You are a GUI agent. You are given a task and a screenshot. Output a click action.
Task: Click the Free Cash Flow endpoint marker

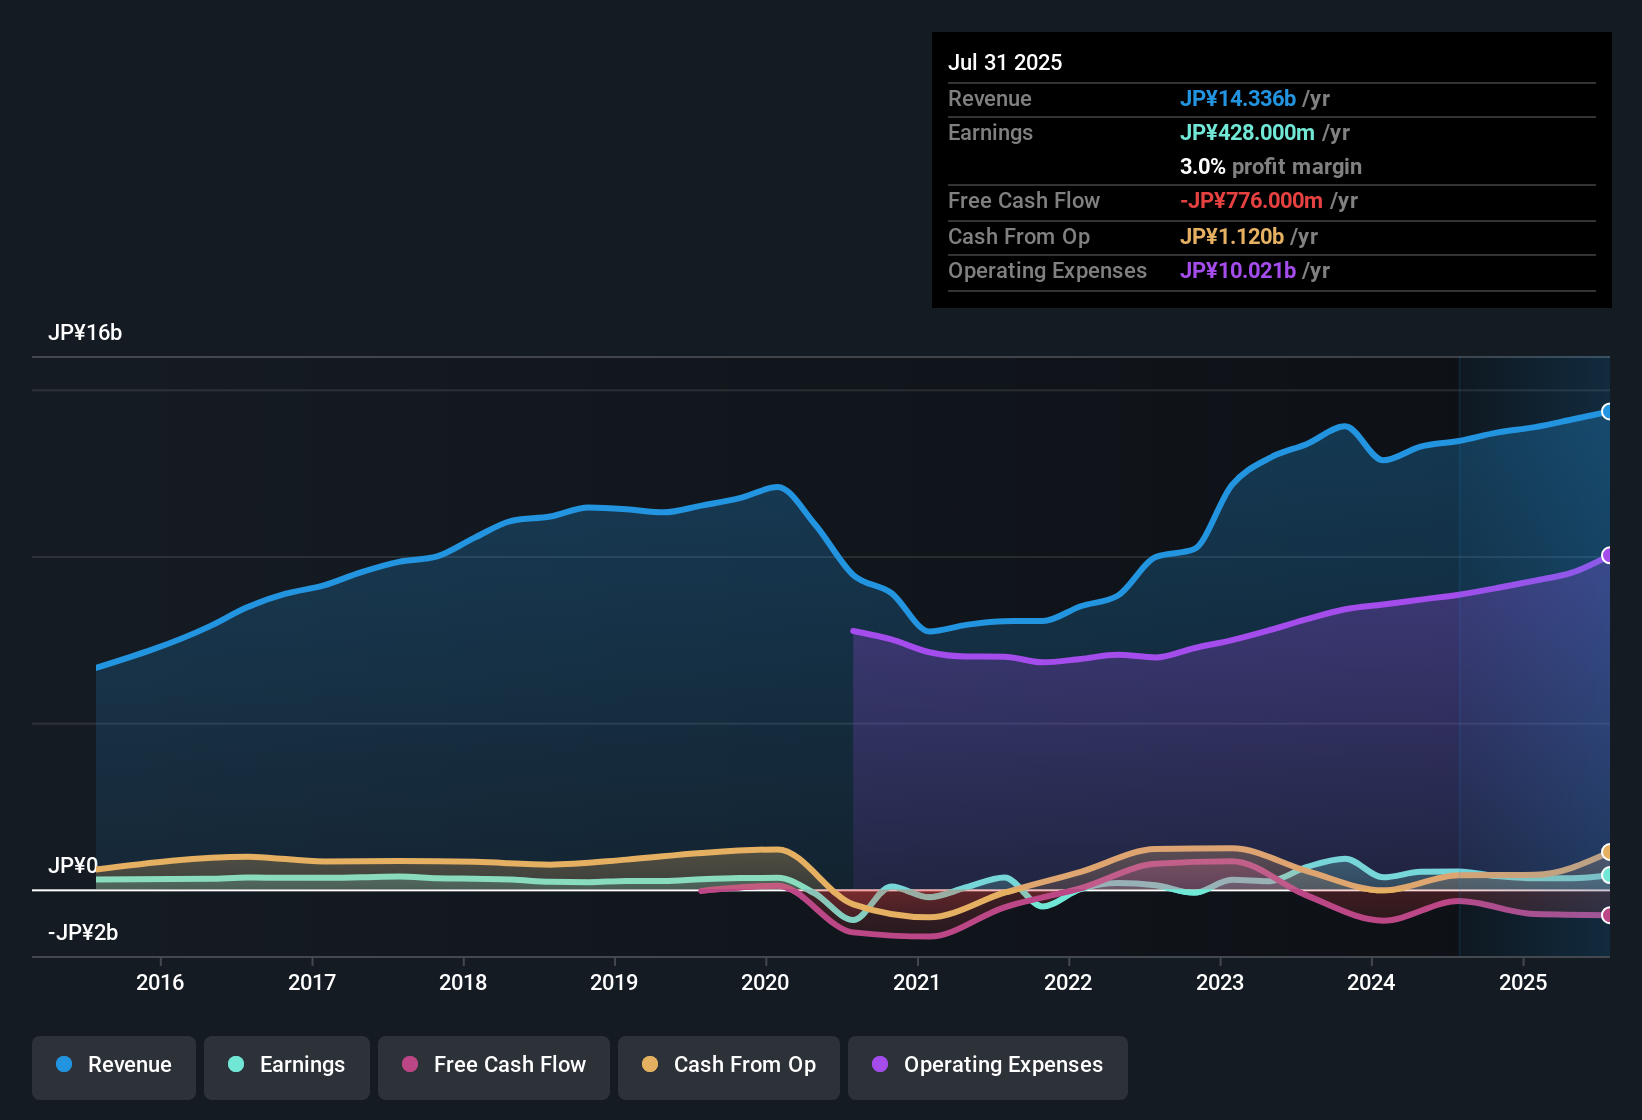(1608, 915)
